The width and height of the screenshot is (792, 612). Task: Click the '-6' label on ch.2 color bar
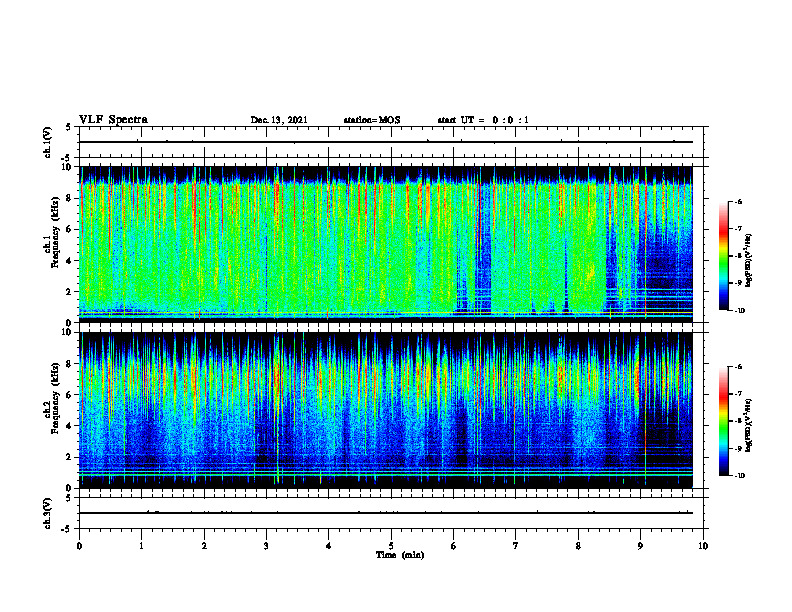point(738,367)
